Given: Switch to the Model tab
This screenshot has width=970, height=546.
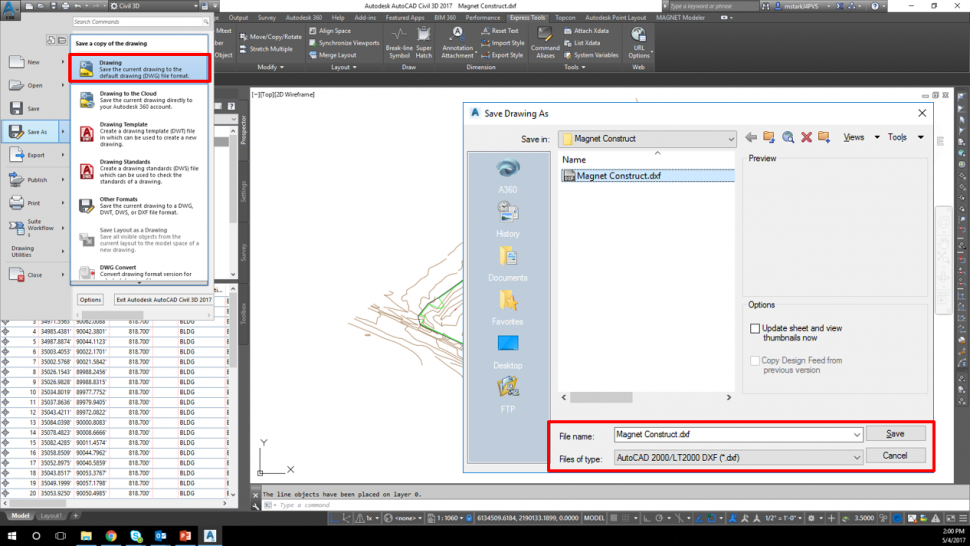Looking at the screenshot, I should (x=20, y=516).
